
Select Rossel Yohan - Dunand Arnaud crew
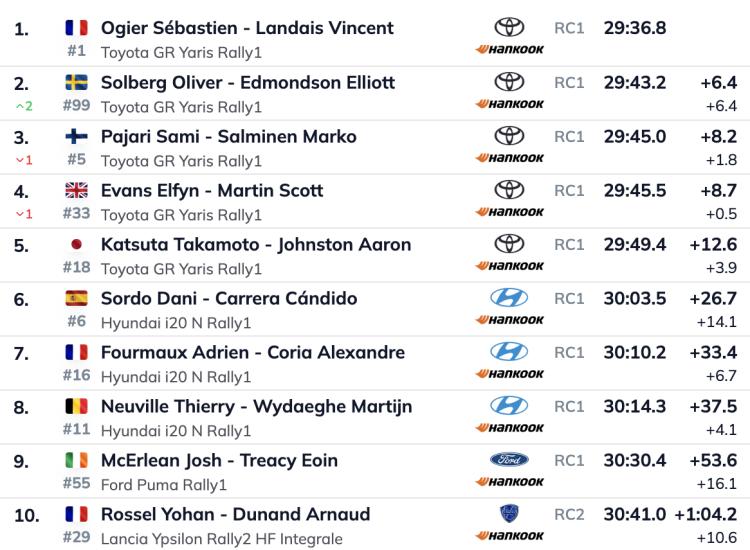coord(235,514)
